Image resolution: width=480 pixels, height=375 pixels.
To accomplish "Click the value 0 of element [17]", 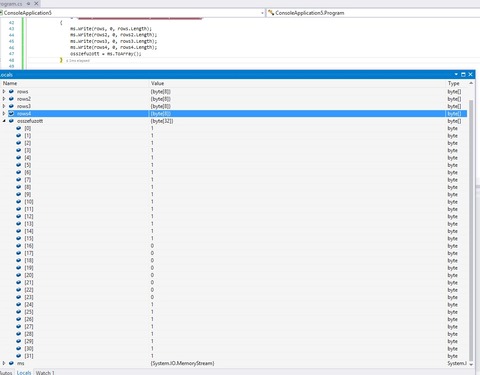I will (x=152, y=253).
